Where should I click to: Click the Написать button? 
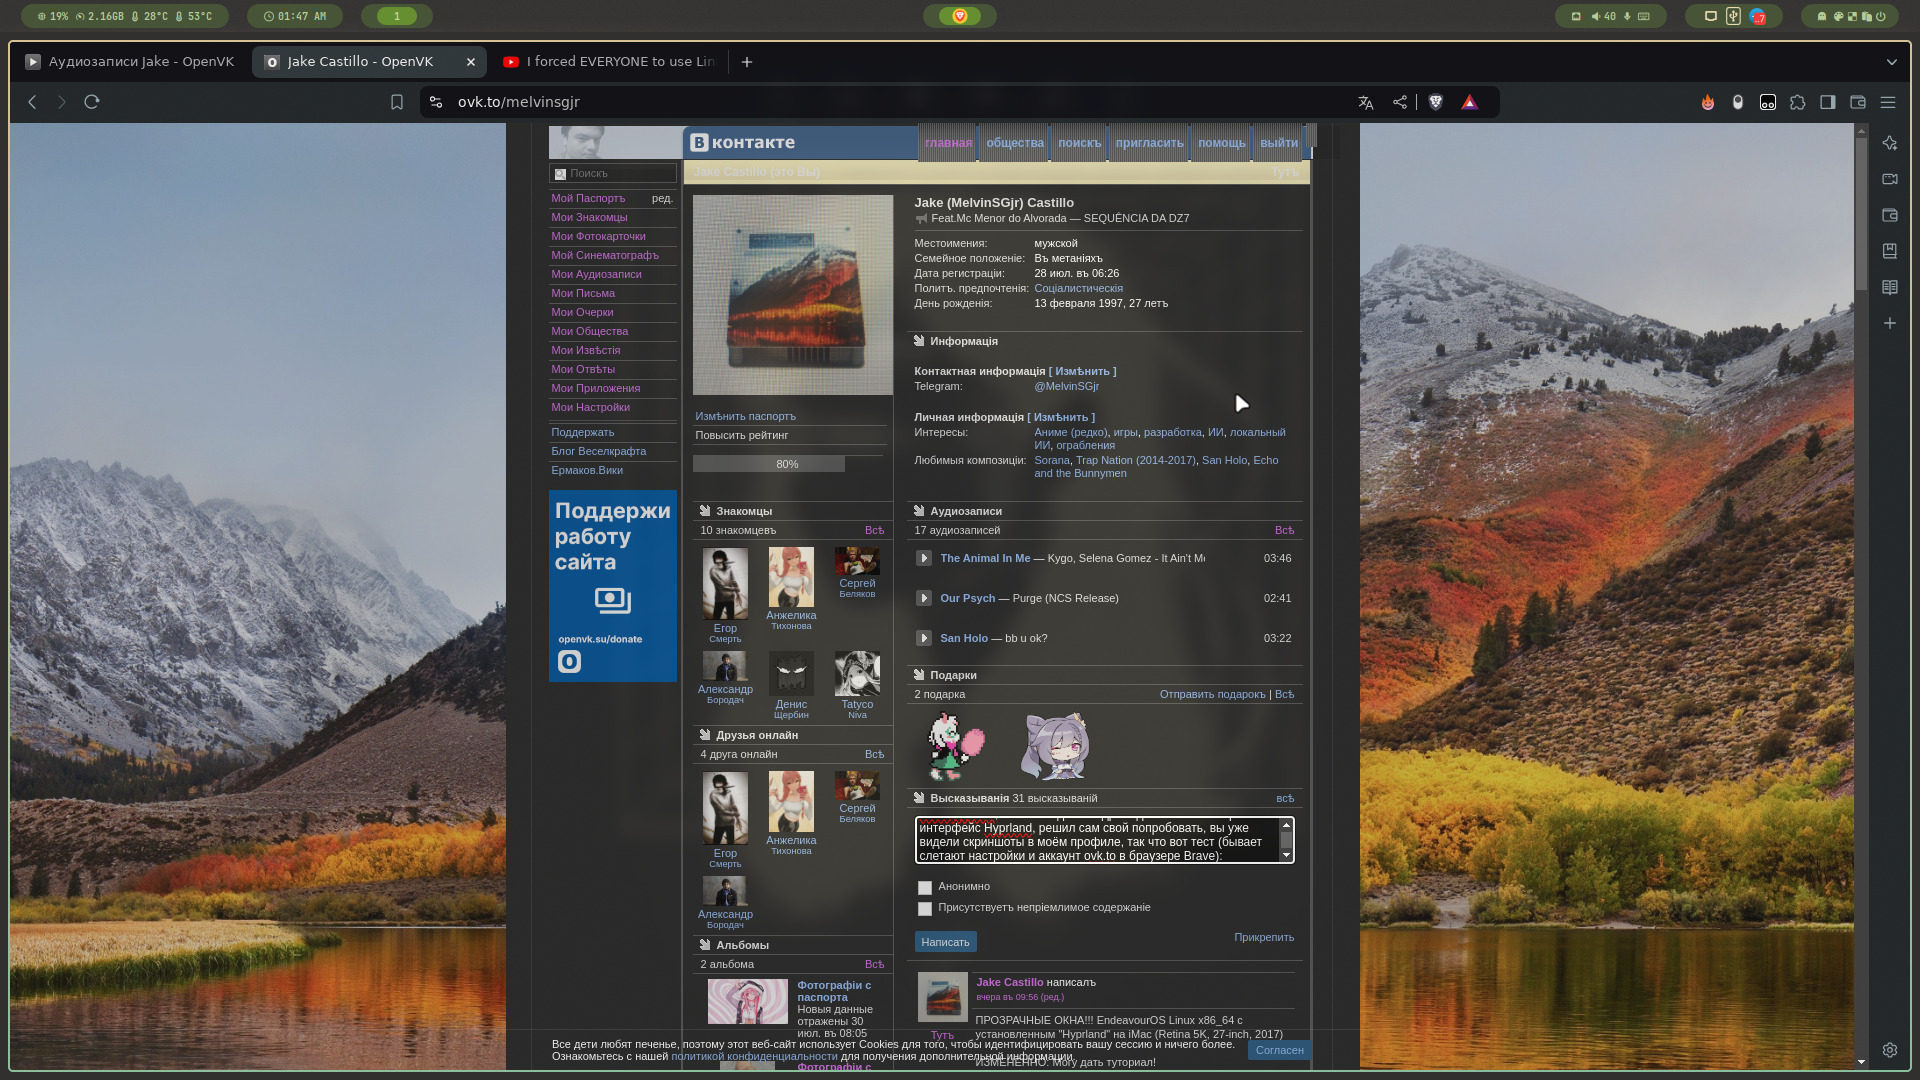945,942
